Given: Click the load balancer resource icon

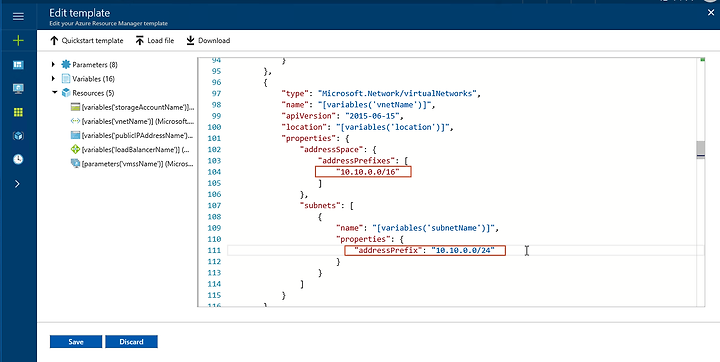Looking at the screenshot, I should coord(75,149).
